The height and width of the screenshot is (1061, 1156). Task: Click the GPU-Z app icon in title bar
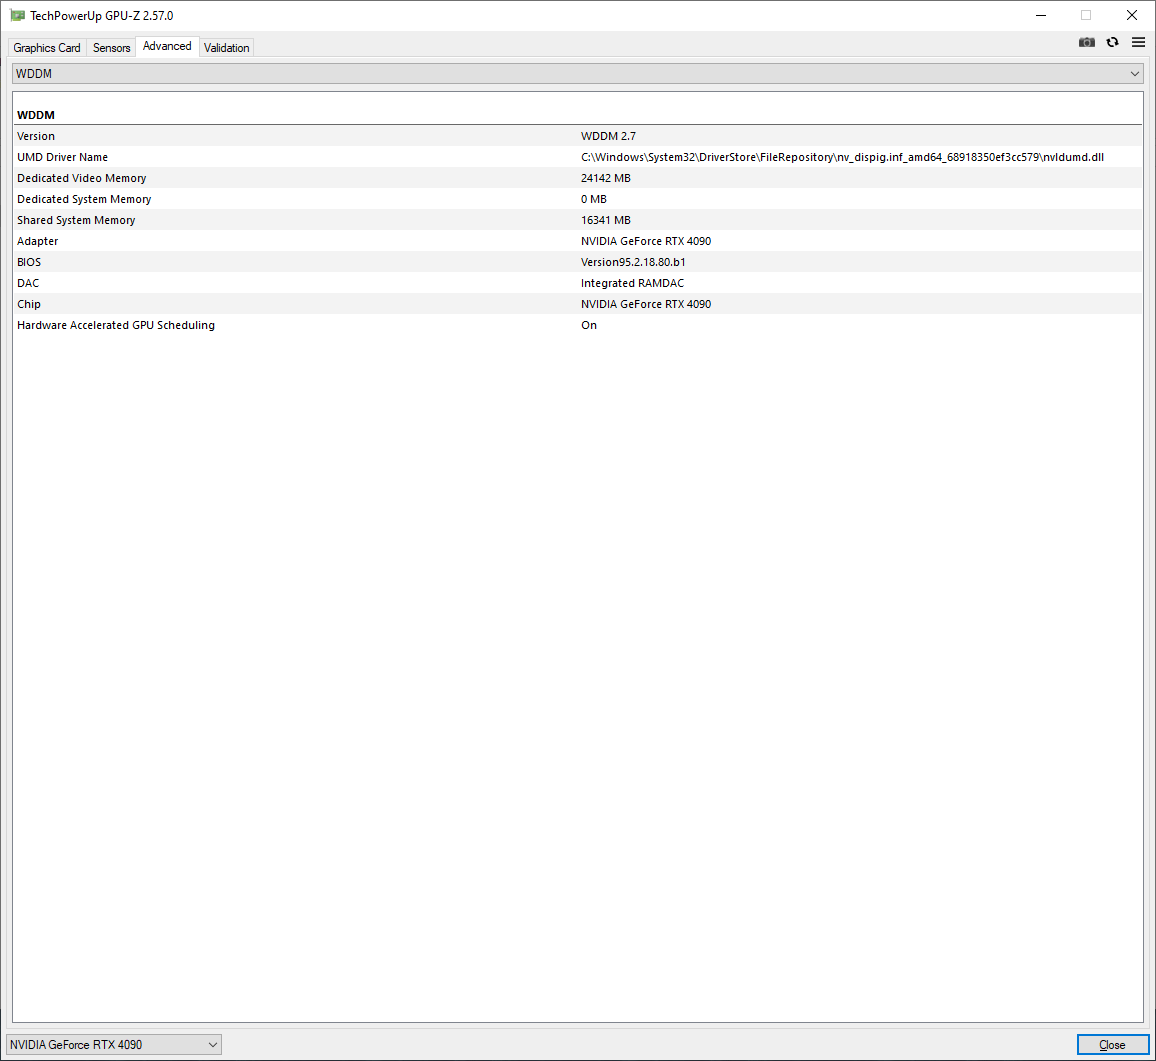18,15
